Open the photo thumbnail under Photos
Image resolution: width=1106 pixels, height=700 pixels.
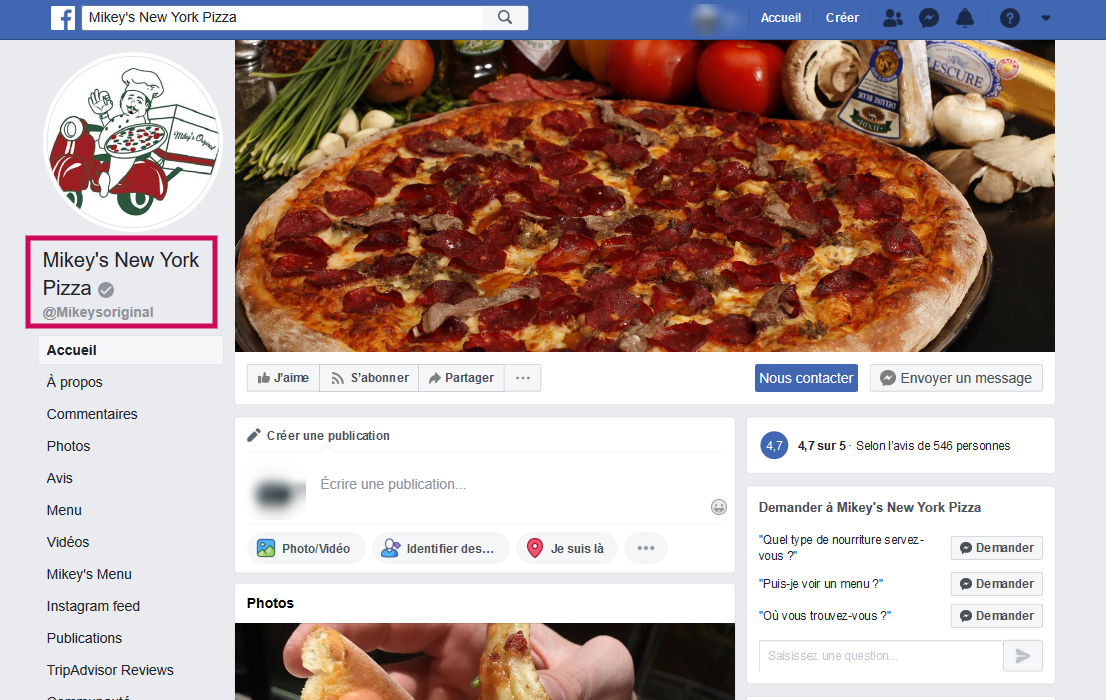(485, 661)
